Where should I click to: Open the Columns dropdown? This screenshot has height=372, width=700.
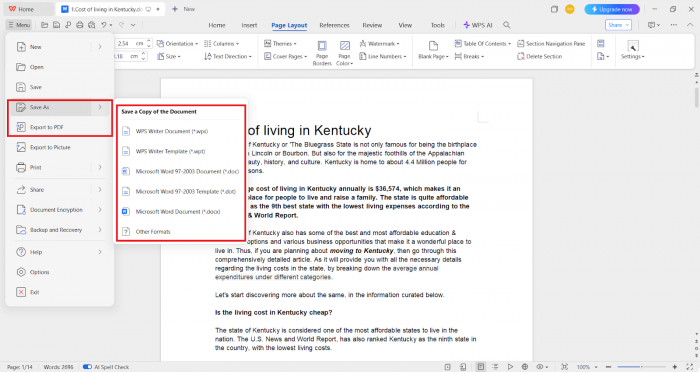tap(221, 43)
